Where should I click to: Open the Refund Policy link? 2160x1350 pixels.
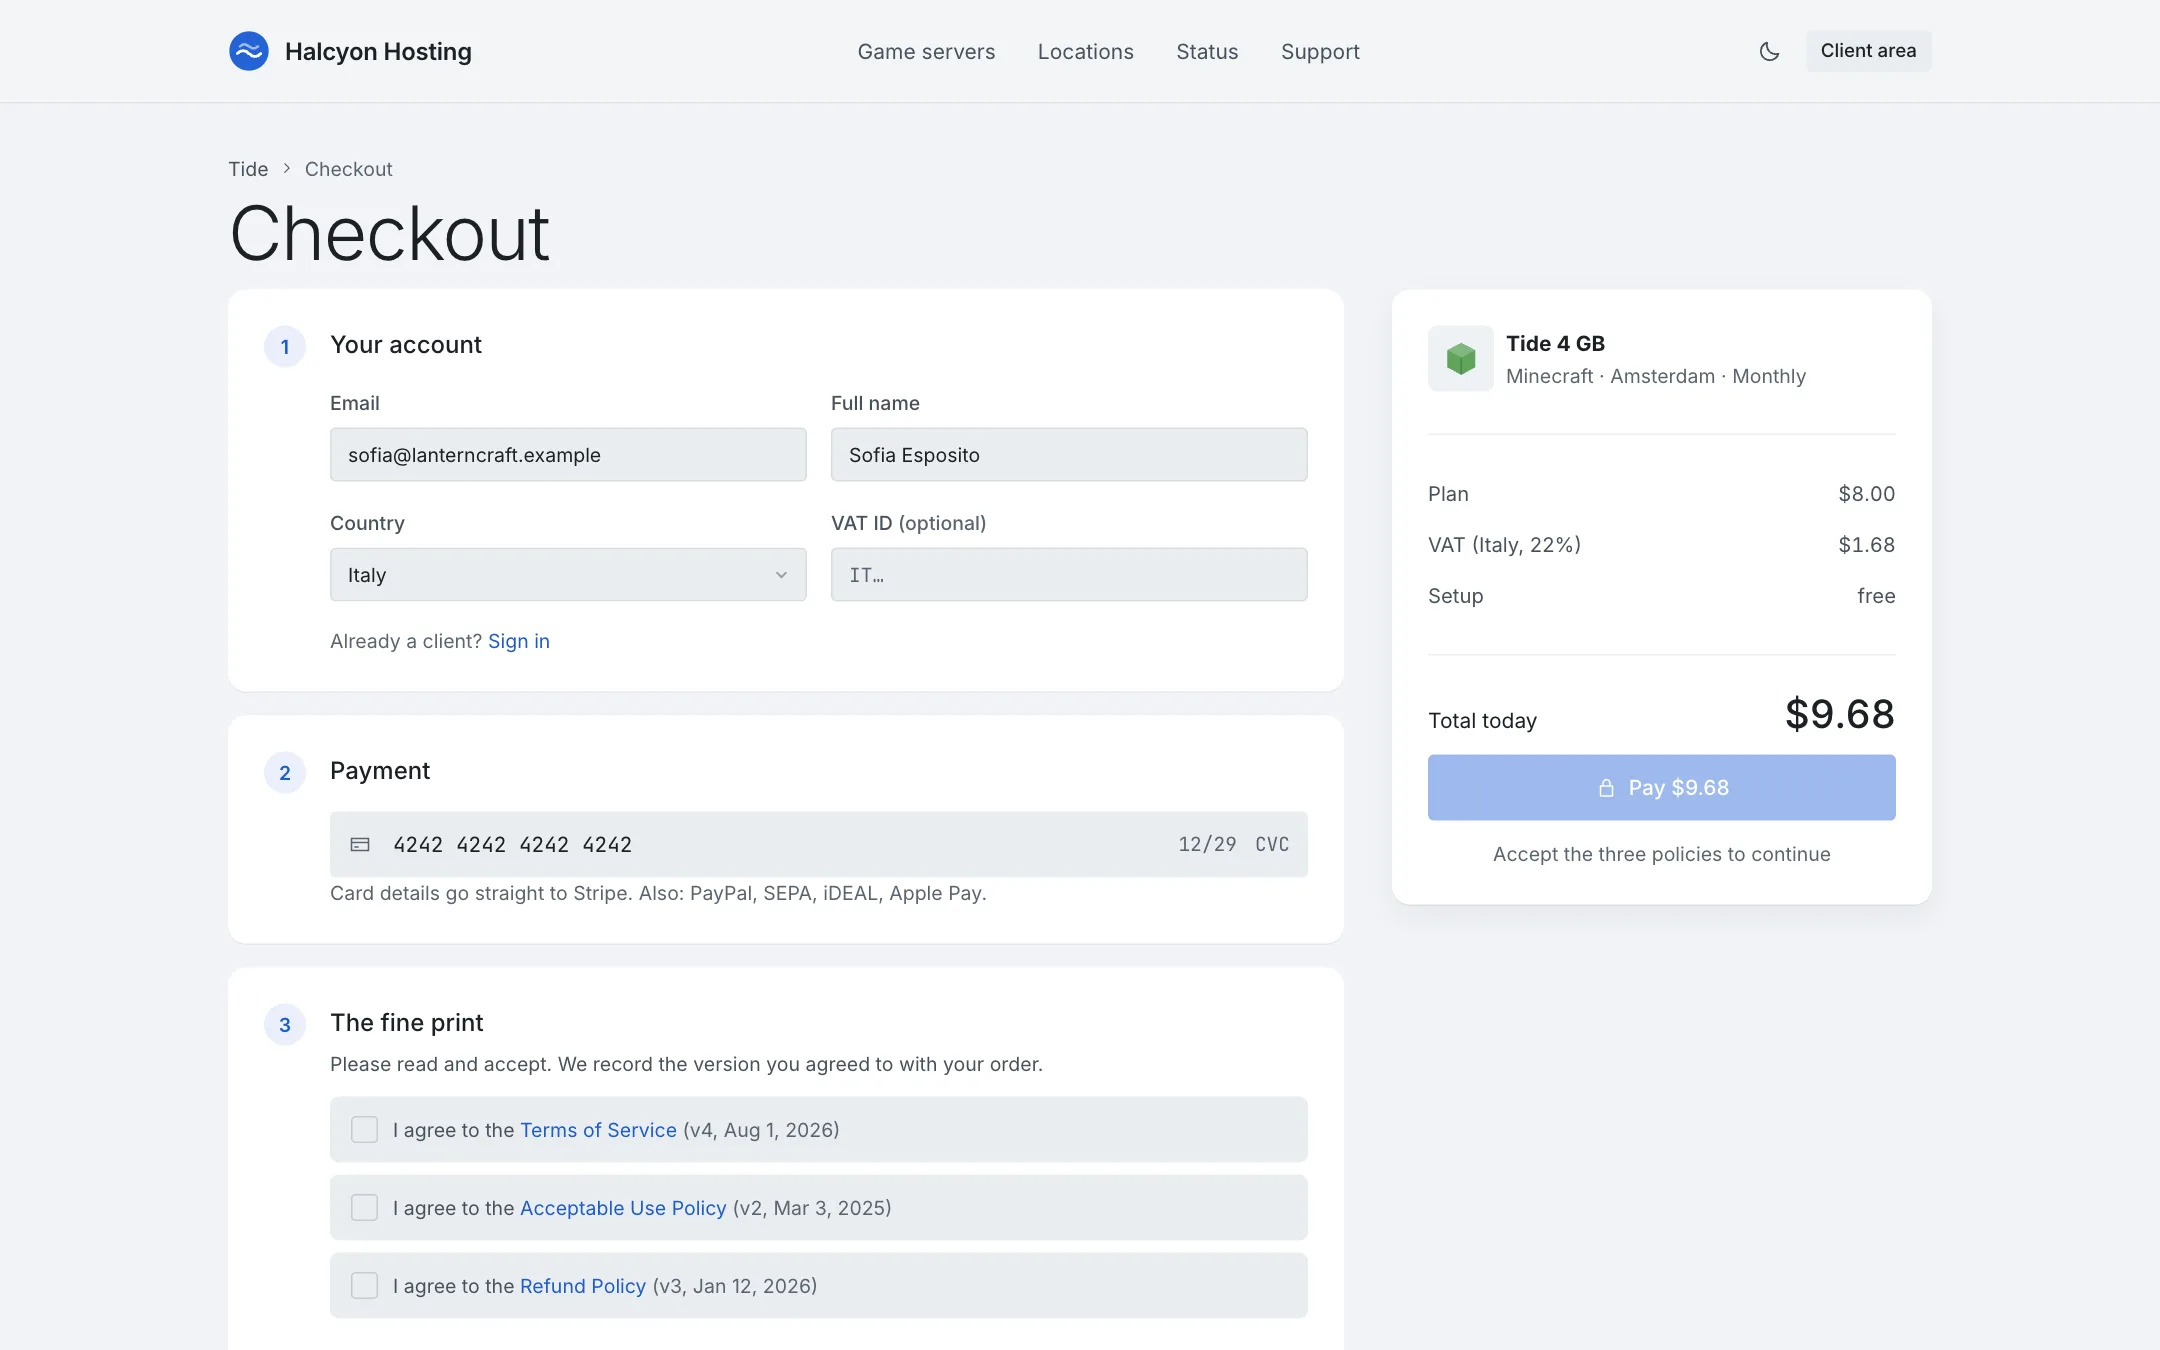coord(583,1286)
